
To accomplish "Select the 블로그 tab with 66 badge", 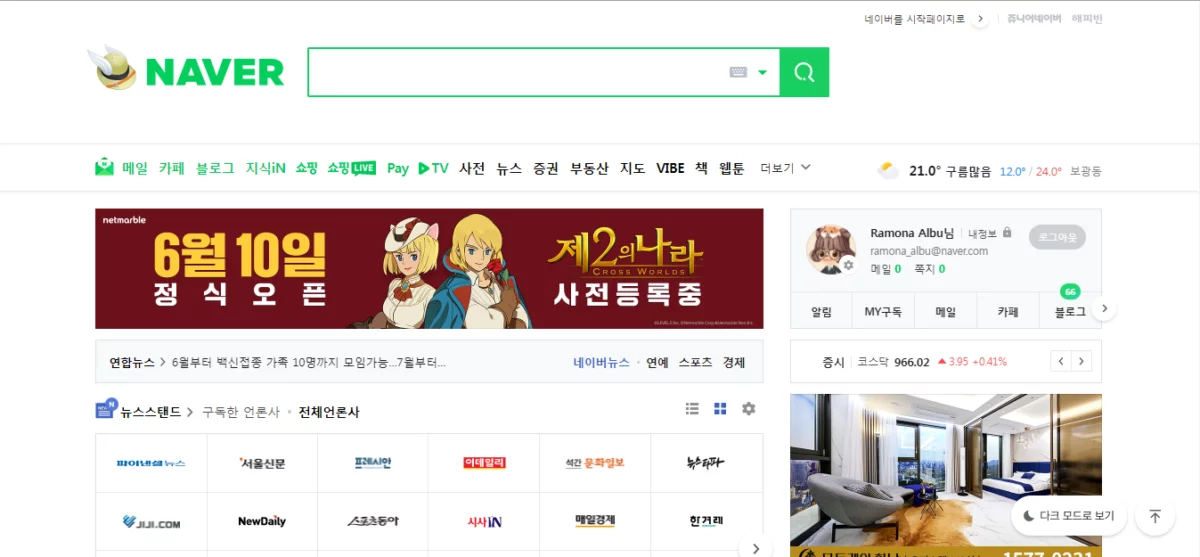I will coord(1070,312).
